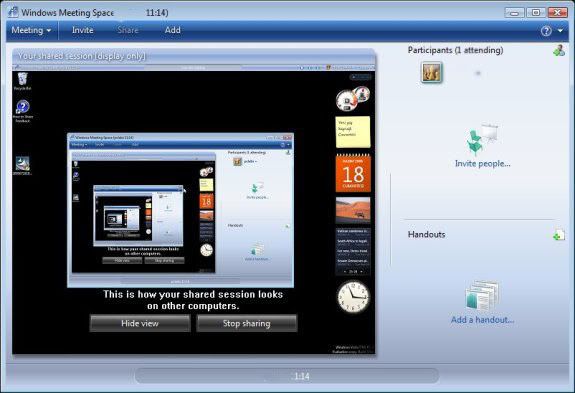Viewport: 575px width, 393px height.
Task: Click the Windows Meeting Space title bar icon
Action: click(13, 12)
